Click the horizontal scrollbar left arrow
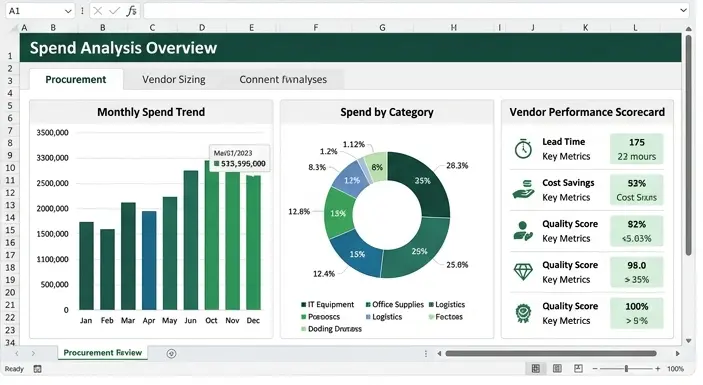 (439, 354)
